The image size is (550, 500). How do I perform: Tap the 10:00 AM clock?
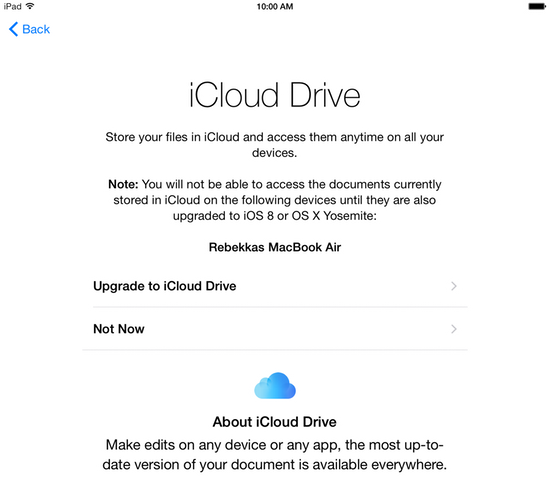tap(275, 6)
